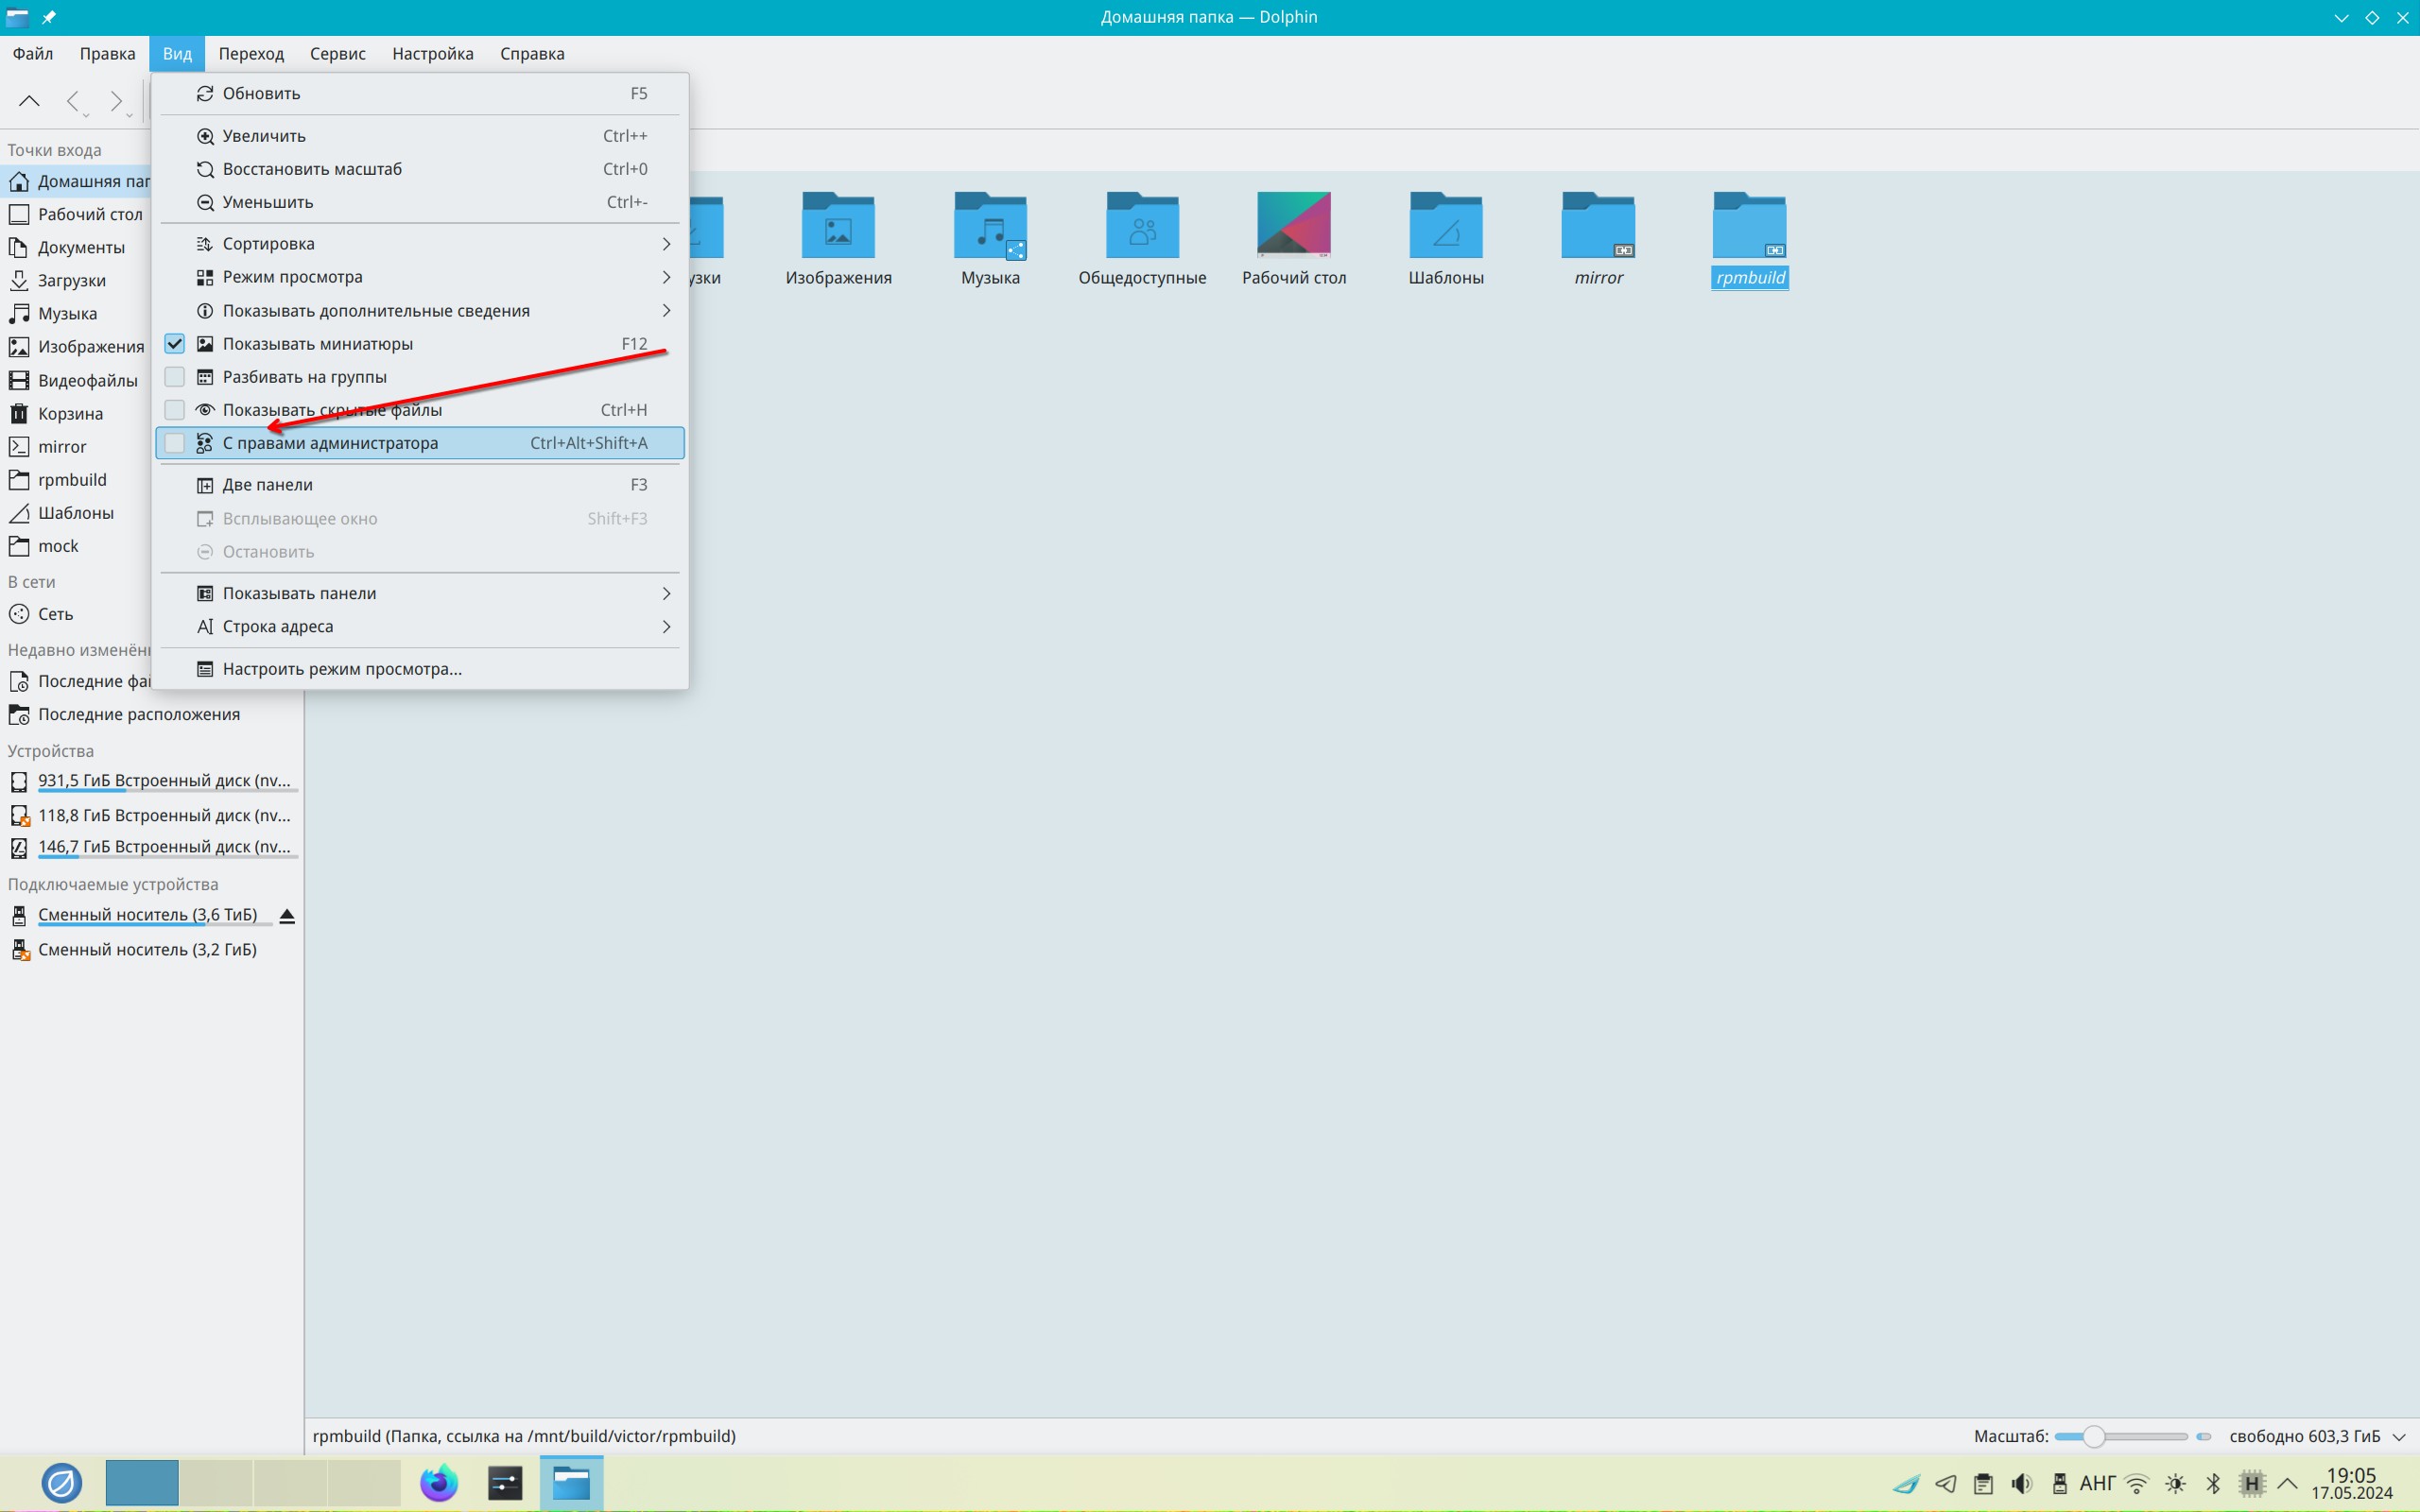Go back with the back arrow
This screenshot has width=2420, height=1512.
pos(72,100)
